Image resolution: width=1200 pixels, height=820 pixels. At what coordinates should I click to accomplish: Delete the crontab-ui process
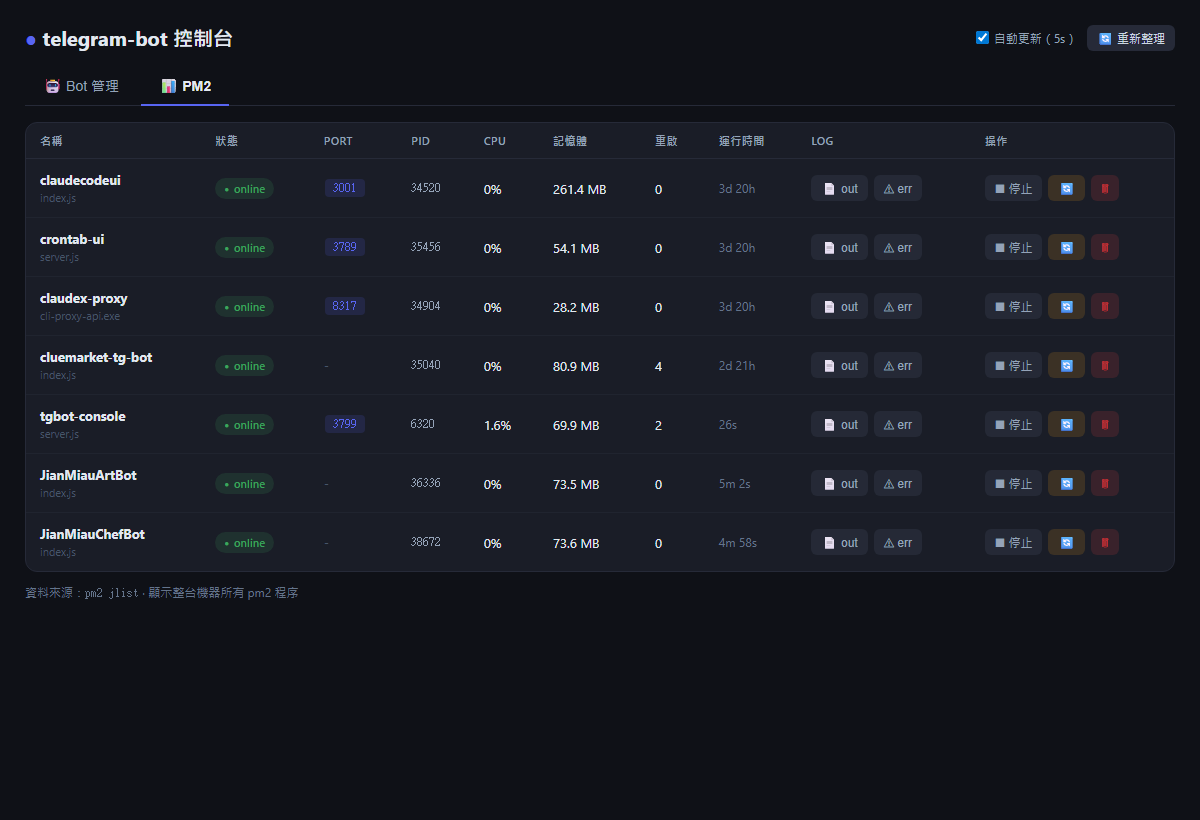[1105, 247]
